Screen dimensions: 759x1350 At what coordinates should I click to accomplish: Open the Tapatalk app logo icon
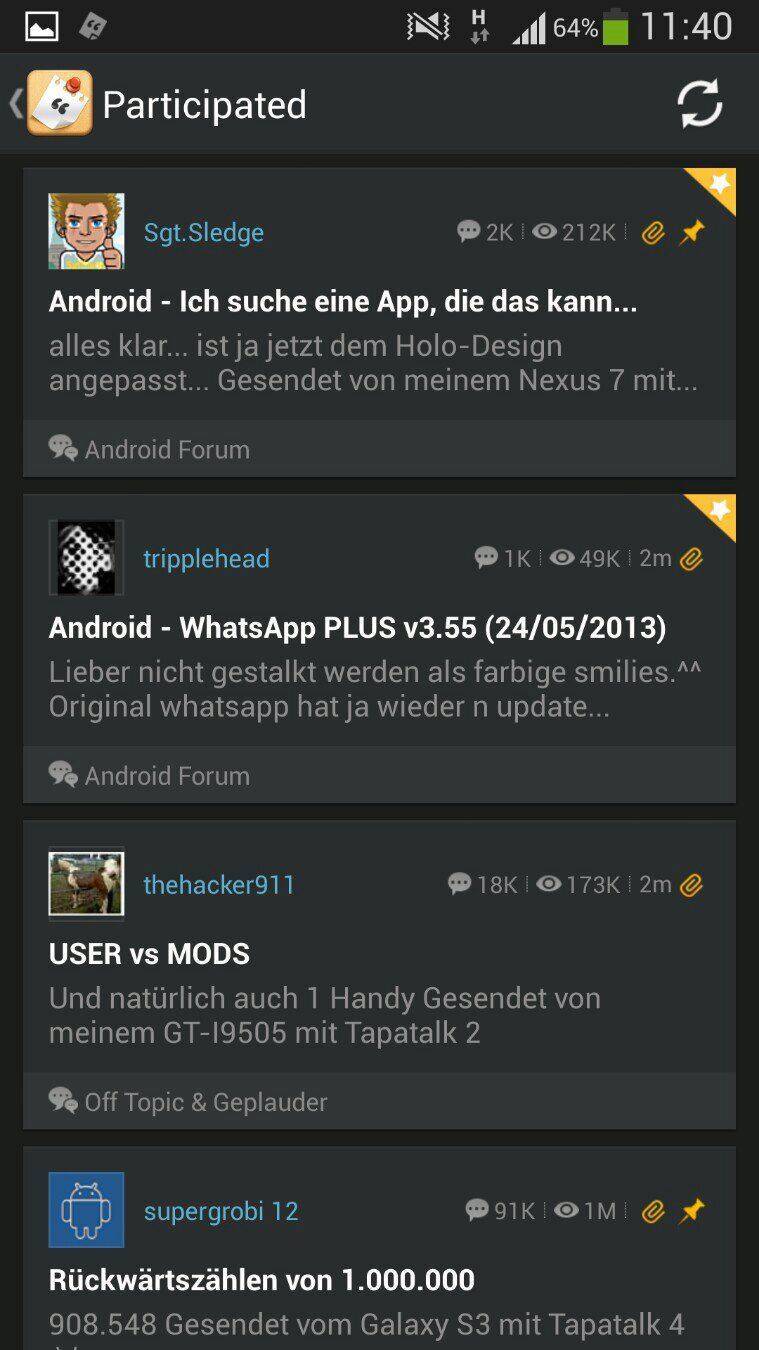click(x=59, y=103)
